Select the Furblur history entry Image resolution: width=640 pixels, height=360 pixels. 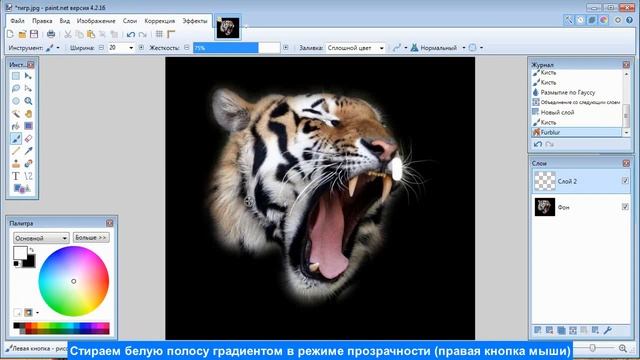[x=577, y=132]
